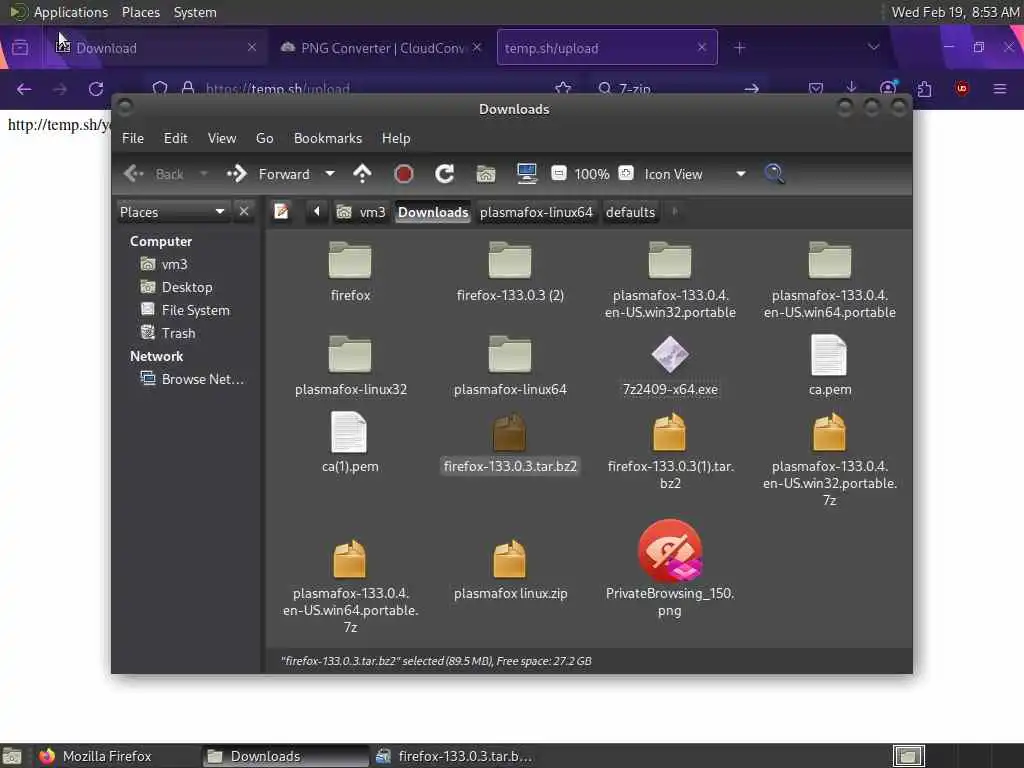Select the firefox-133.0.3 (2) folder

510,272
